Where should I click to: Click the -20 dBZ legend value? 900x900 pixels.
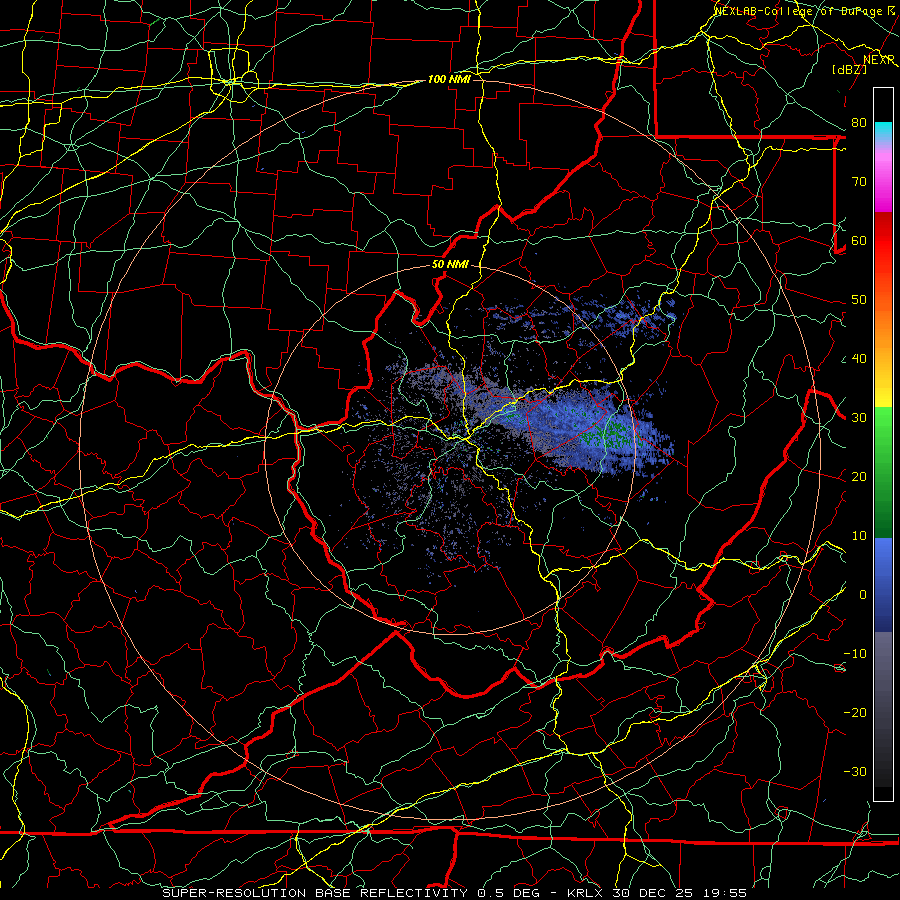(855, 713)
